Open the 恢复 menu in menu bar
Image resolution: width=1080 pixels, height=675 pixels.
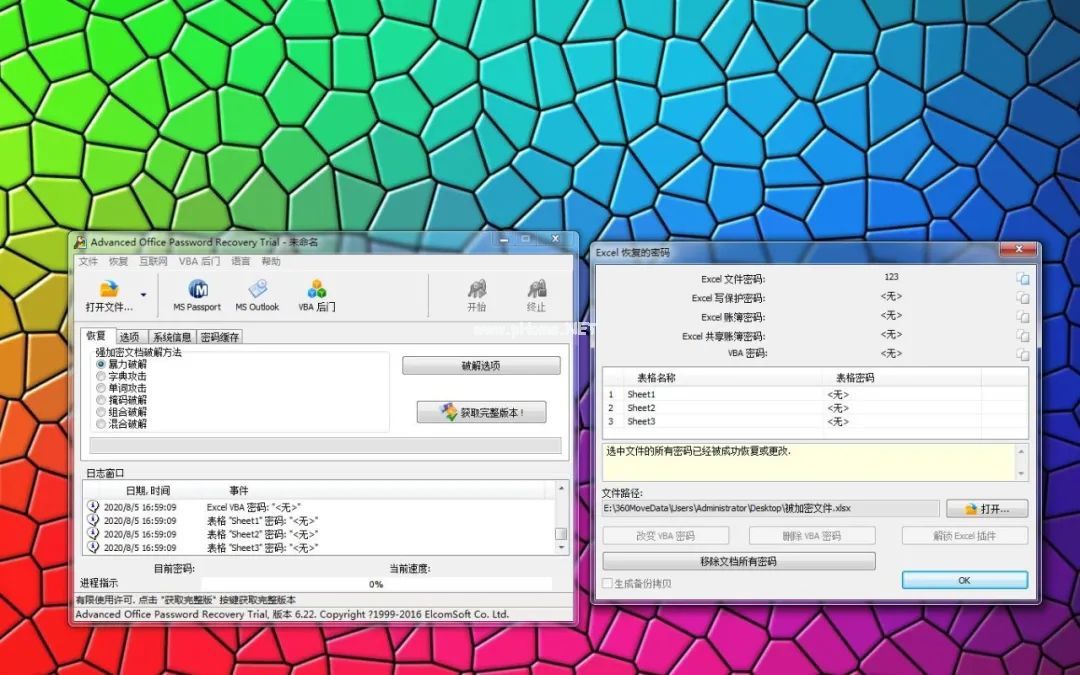click(x=118, y=261)
